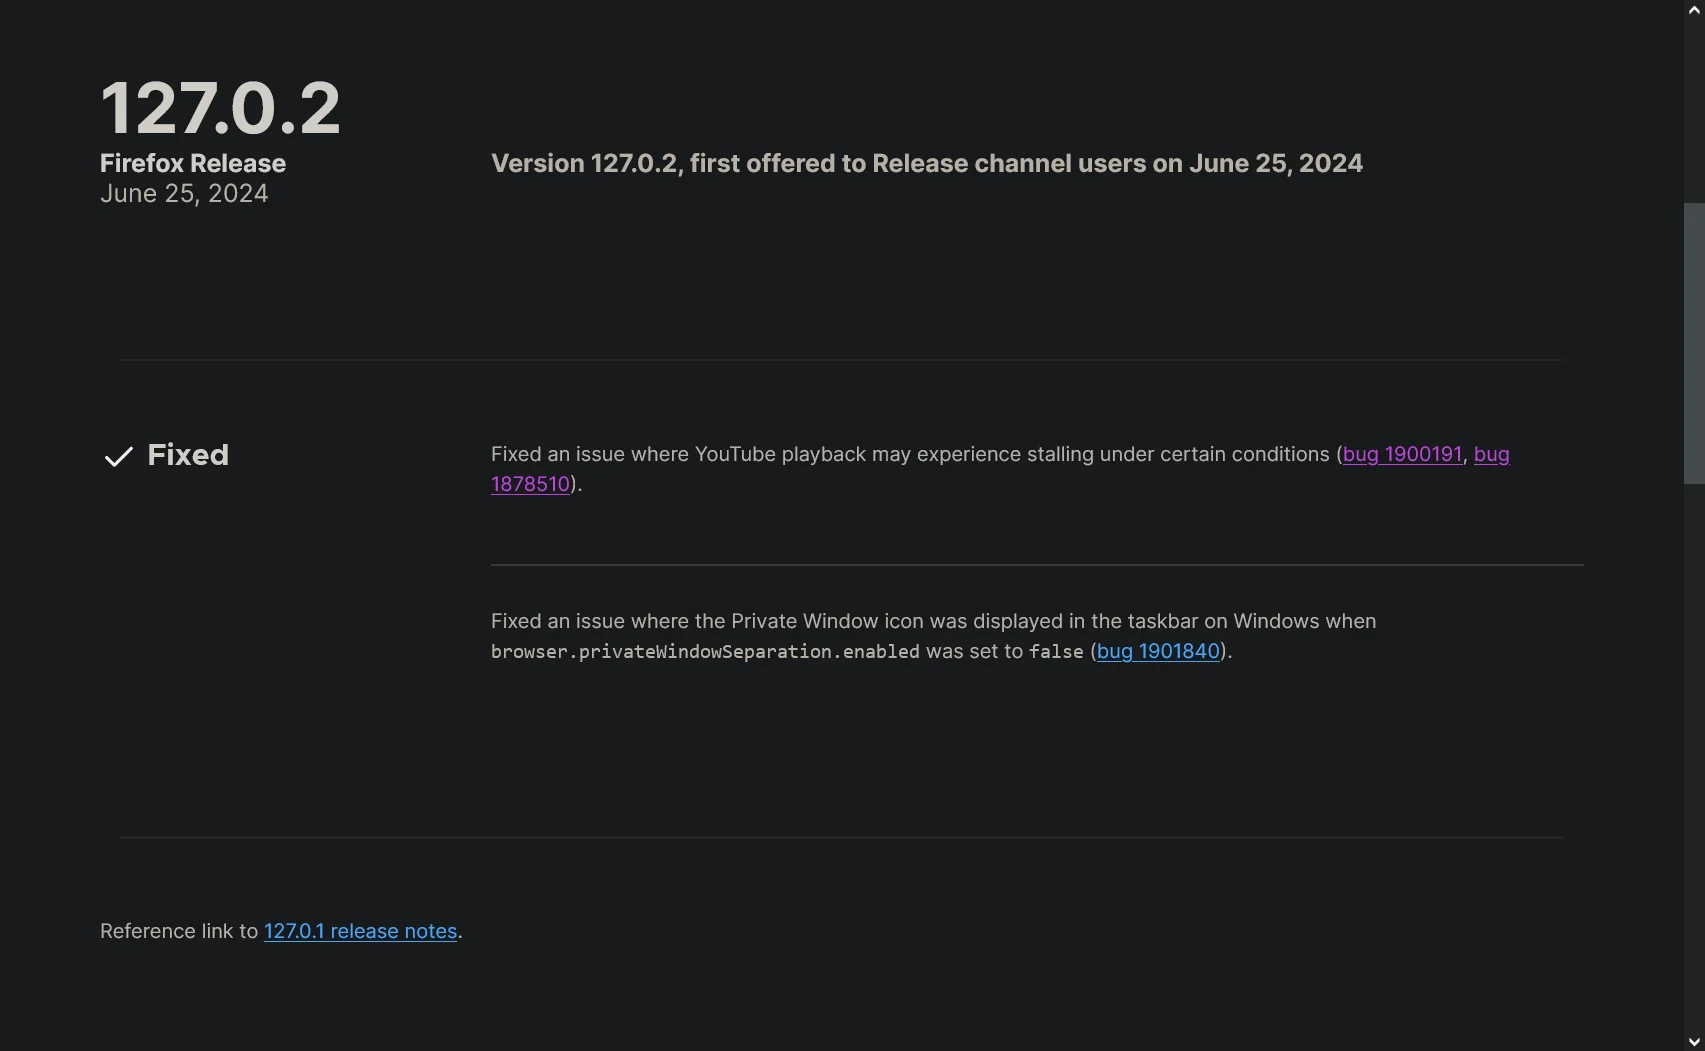Viewport: 1705px width, 1051px height.
Task: Open the bug 1878510 link
Action: (x=530, y=484)
